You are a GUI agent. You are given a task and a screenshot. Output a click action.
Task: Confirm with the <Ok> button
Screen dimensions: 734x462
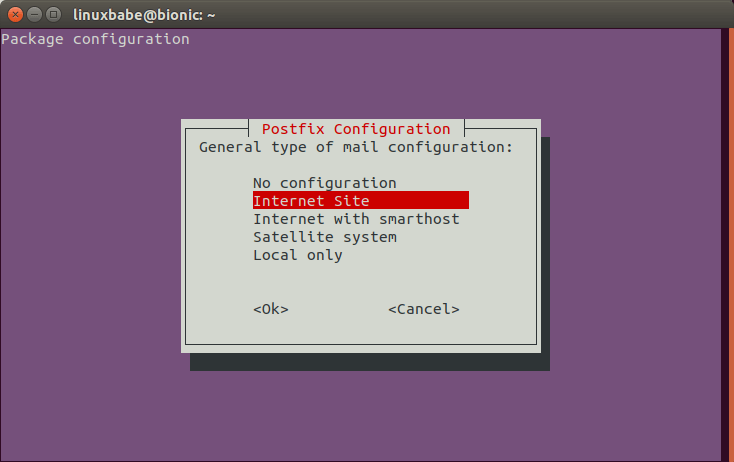click(x=271, y=309)
